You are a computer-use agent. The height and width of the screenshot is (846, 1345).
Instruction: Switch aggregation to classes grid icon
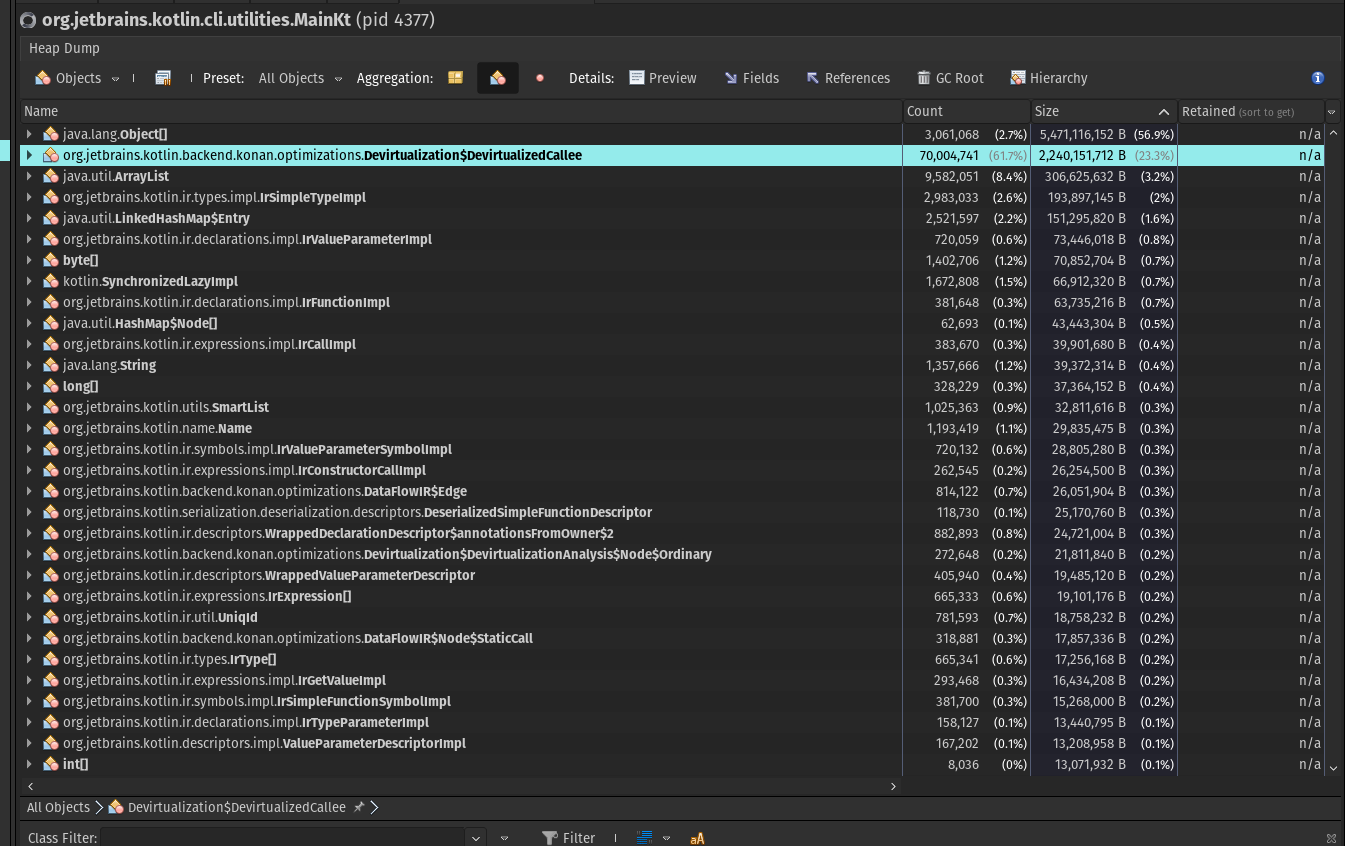(x=455, y=77)
